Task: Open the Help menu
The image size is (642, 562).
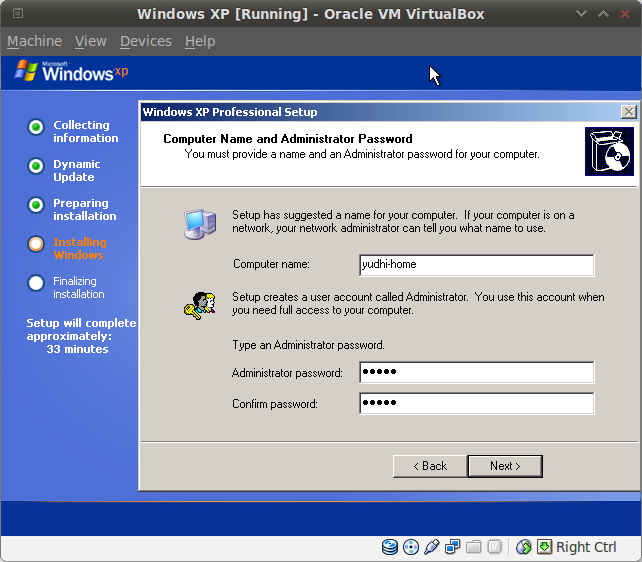Action: 200,41
